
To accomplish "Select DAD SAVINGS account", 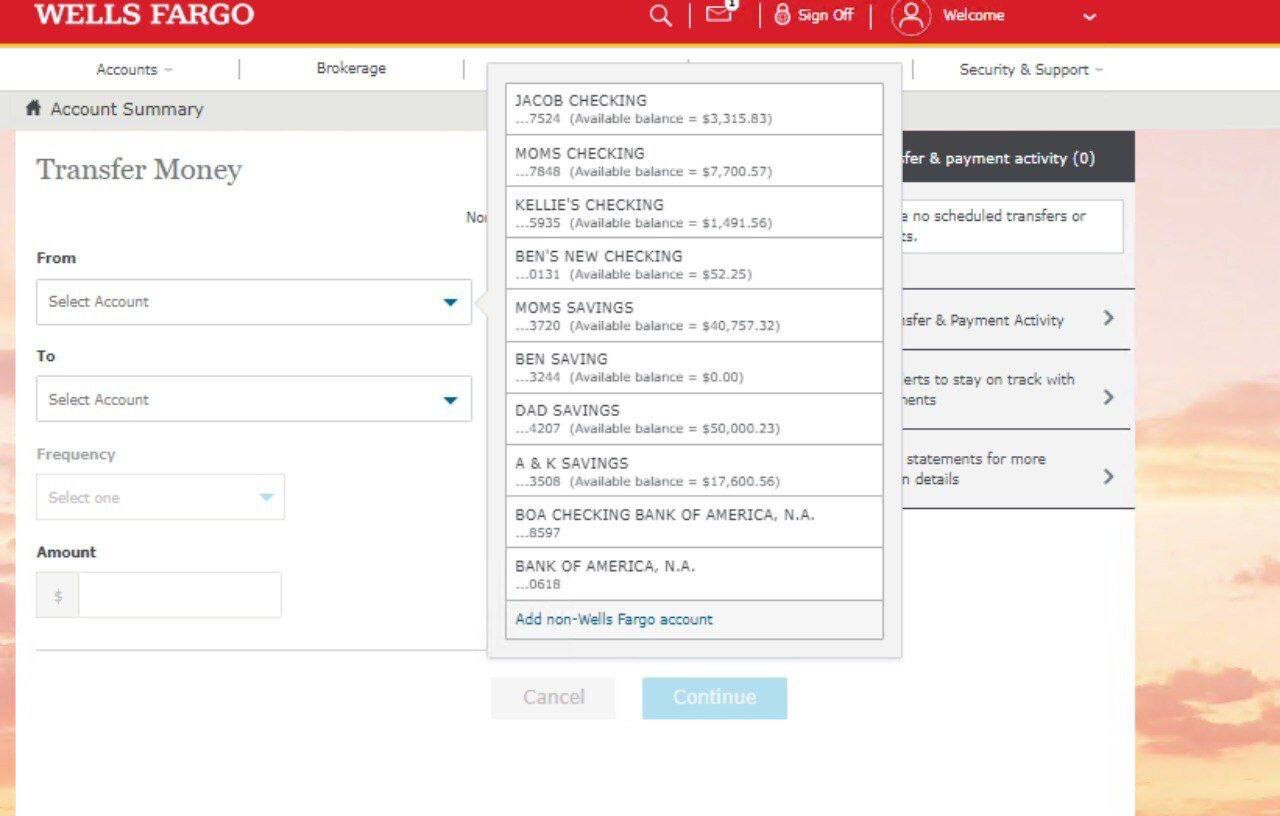I will [694, 419].
